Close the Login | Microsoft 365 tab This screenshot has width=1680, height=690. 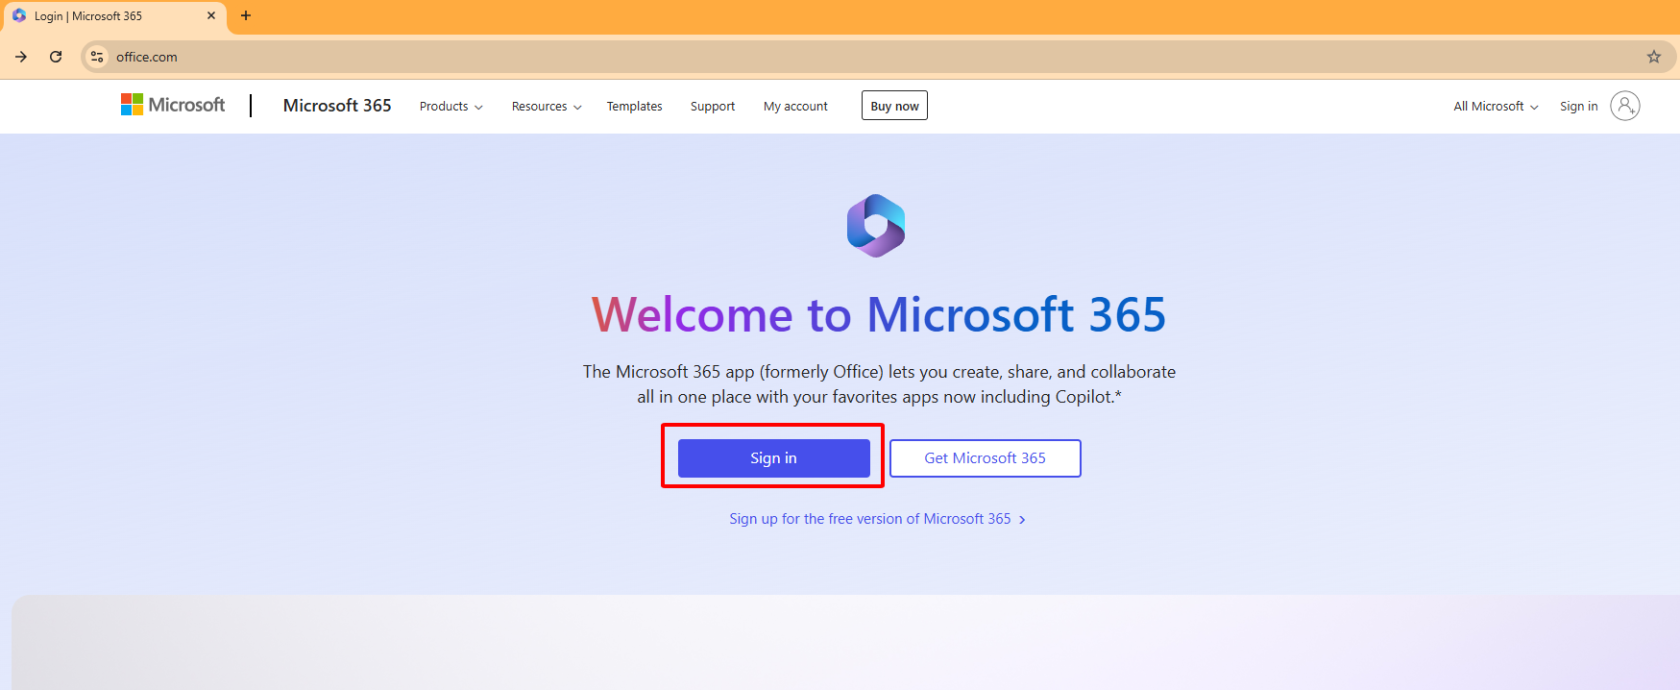[211, 16]
